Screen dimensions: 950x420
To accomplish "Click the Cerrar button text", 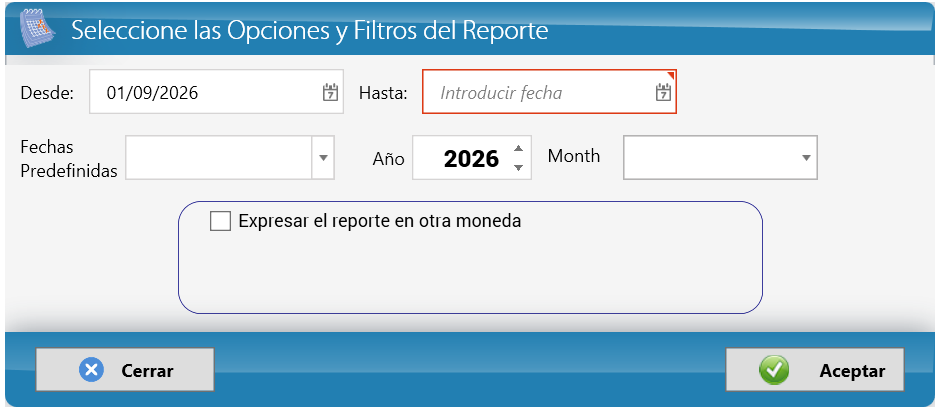I will [x=147, y=370].
